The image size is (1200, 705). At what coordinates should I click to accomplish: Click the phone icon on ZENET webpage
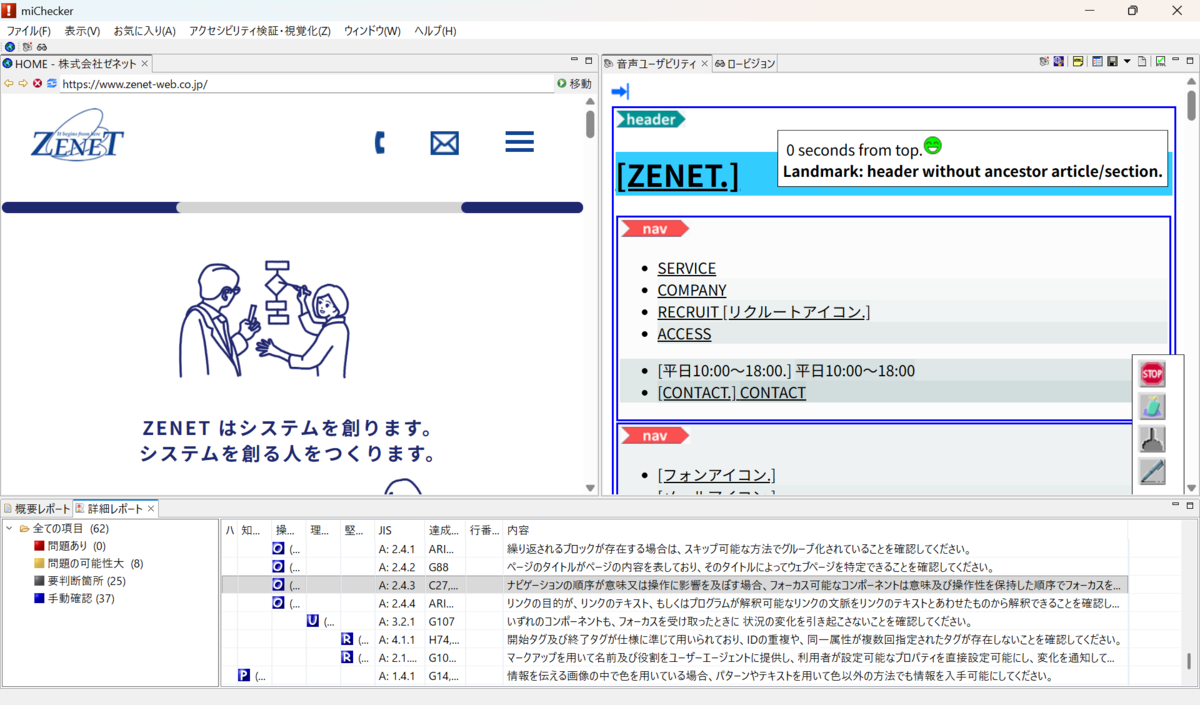coord(380,143)
